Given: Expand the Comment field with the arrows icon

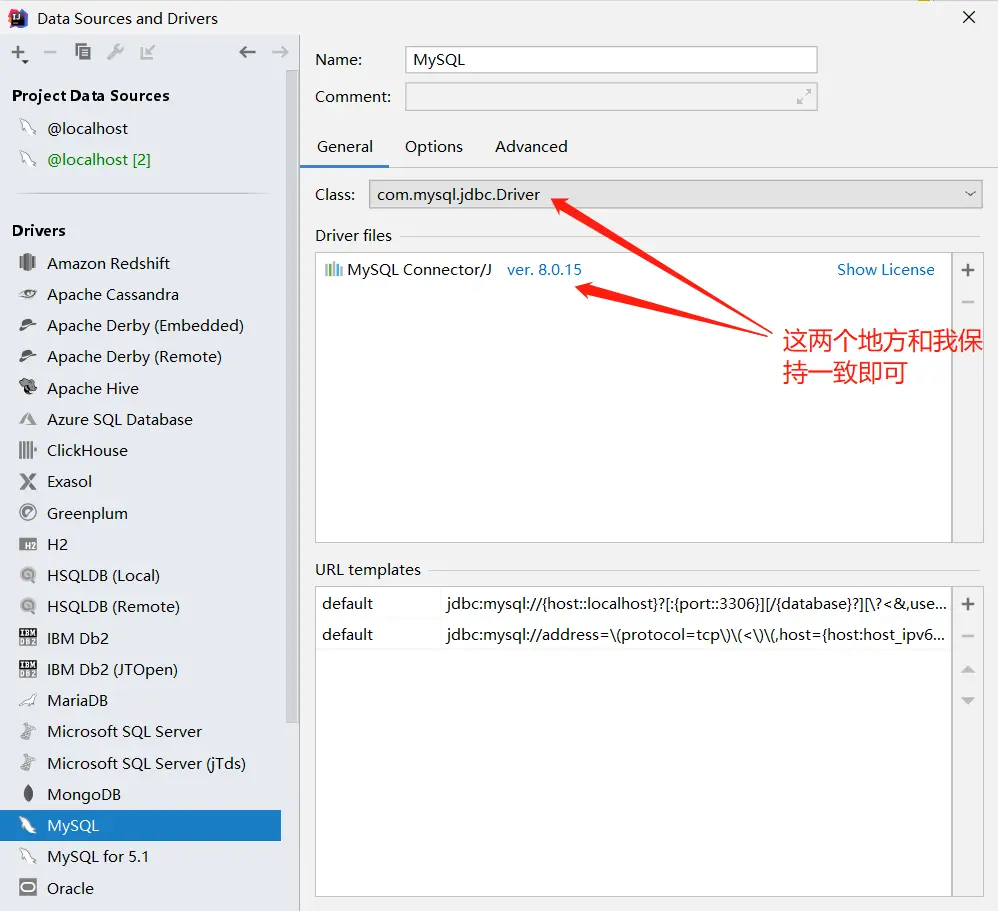Looking at the screenshot, I should (x=804, y=97).
